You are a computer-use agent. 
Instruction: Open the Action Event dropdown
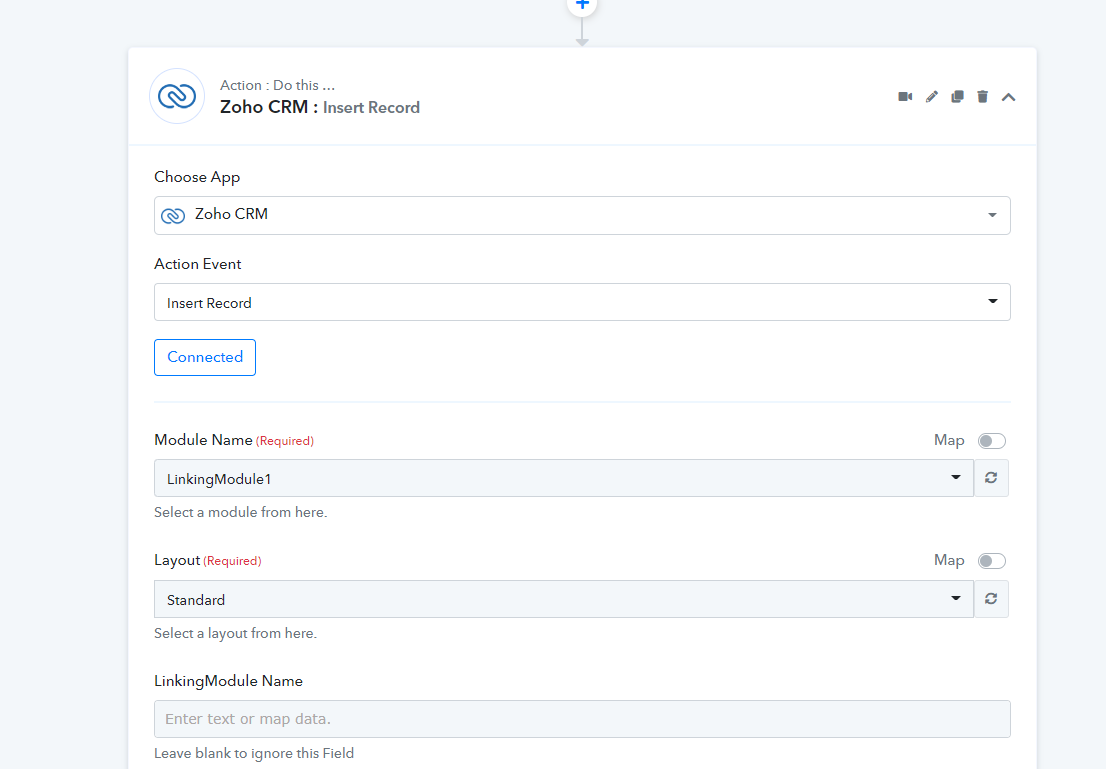[x=582, y=302]
